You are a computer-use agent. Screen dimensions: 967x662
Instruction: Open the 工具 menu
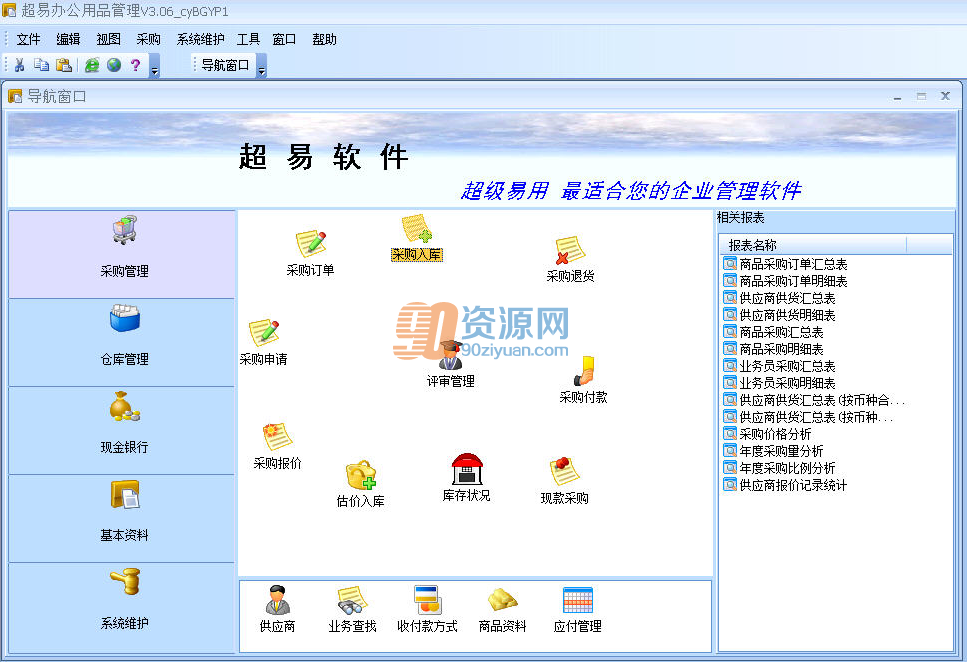pyautogui.click(x=249, y=39)
